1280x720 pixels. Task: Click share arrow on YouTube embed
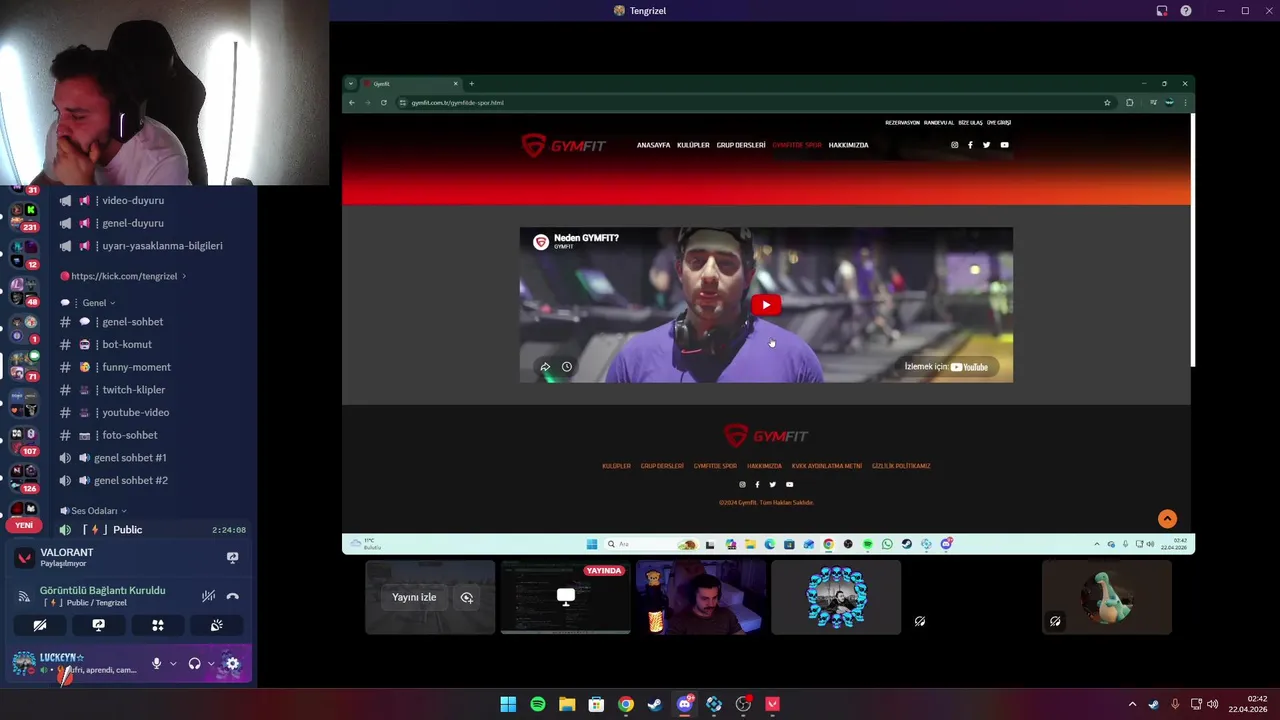click(545, 367)
